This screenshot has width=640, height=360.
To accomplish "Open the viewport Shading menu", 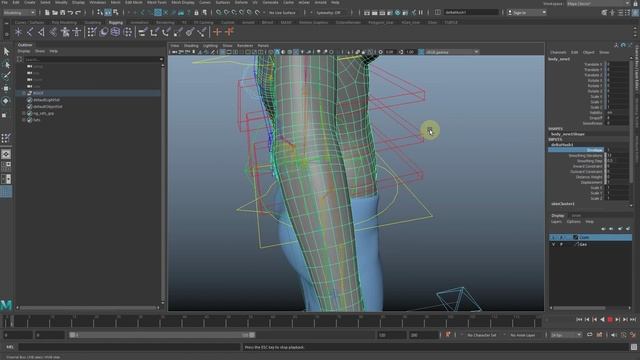I will (191, 46).
